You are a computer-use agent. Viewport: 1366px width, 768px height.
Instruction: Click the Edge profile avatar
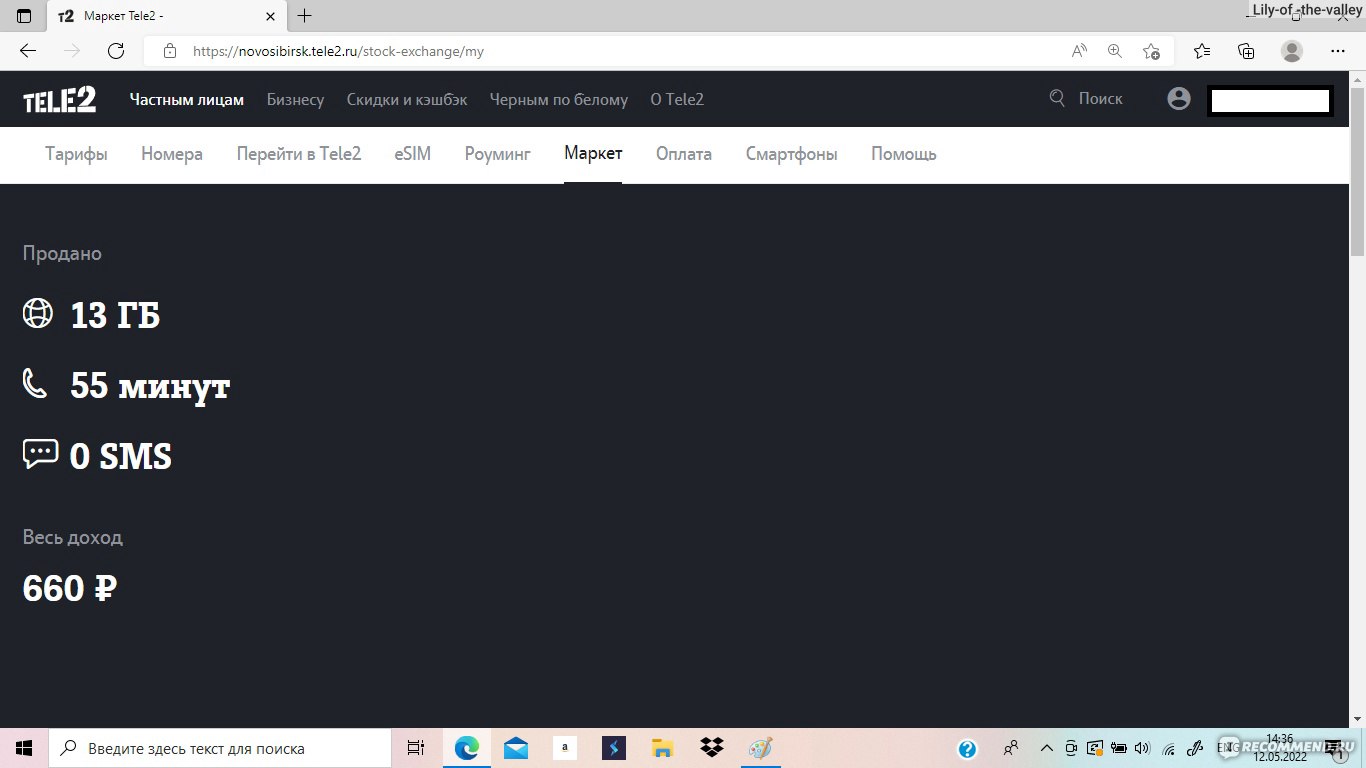pos(1292,51)
